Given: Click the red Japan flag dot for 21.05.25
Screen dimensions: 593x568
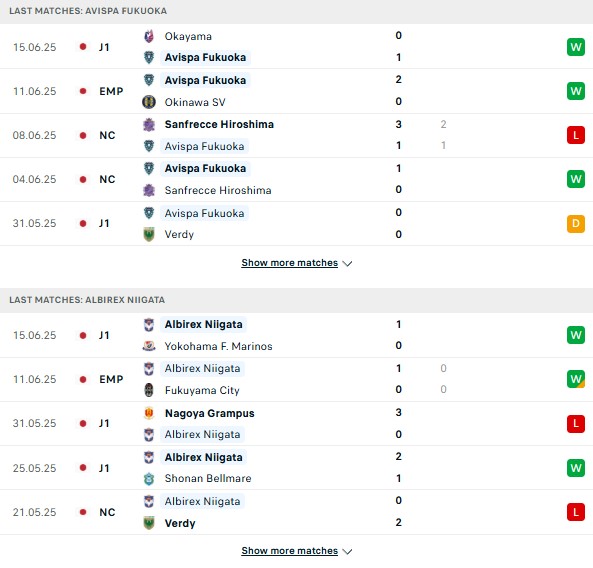Looking at the screenshot, I should click(x=83, y=512).
